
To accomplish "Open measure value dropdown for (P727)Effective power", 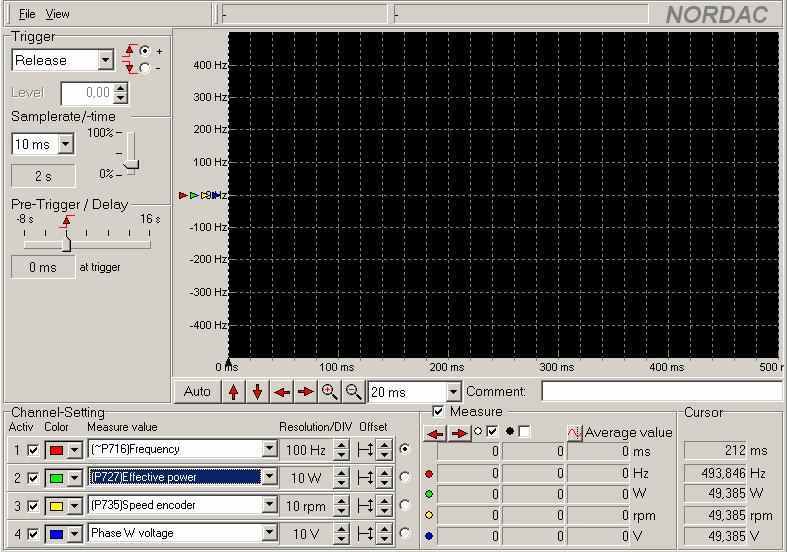I will (270, 477).
